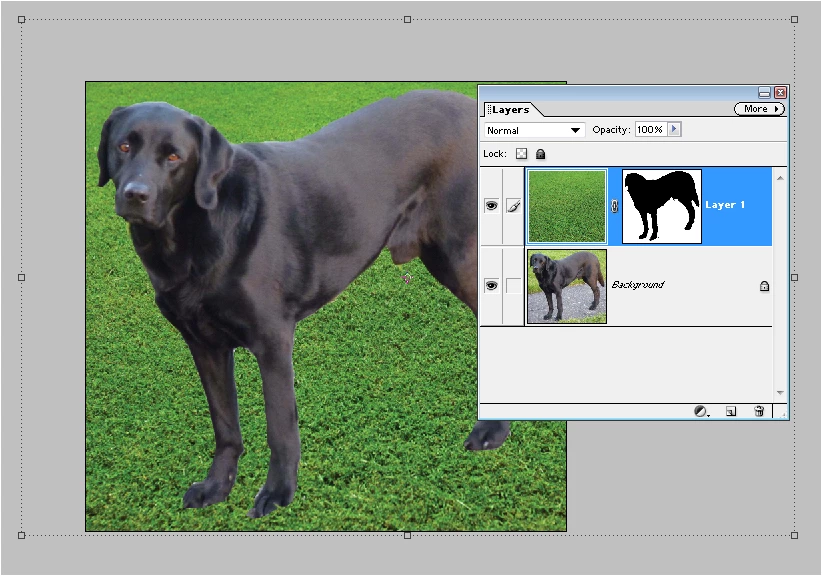822x576 pixels.
Task: Click the bottom-center transform handle
Action: click(x=407, y=535)
